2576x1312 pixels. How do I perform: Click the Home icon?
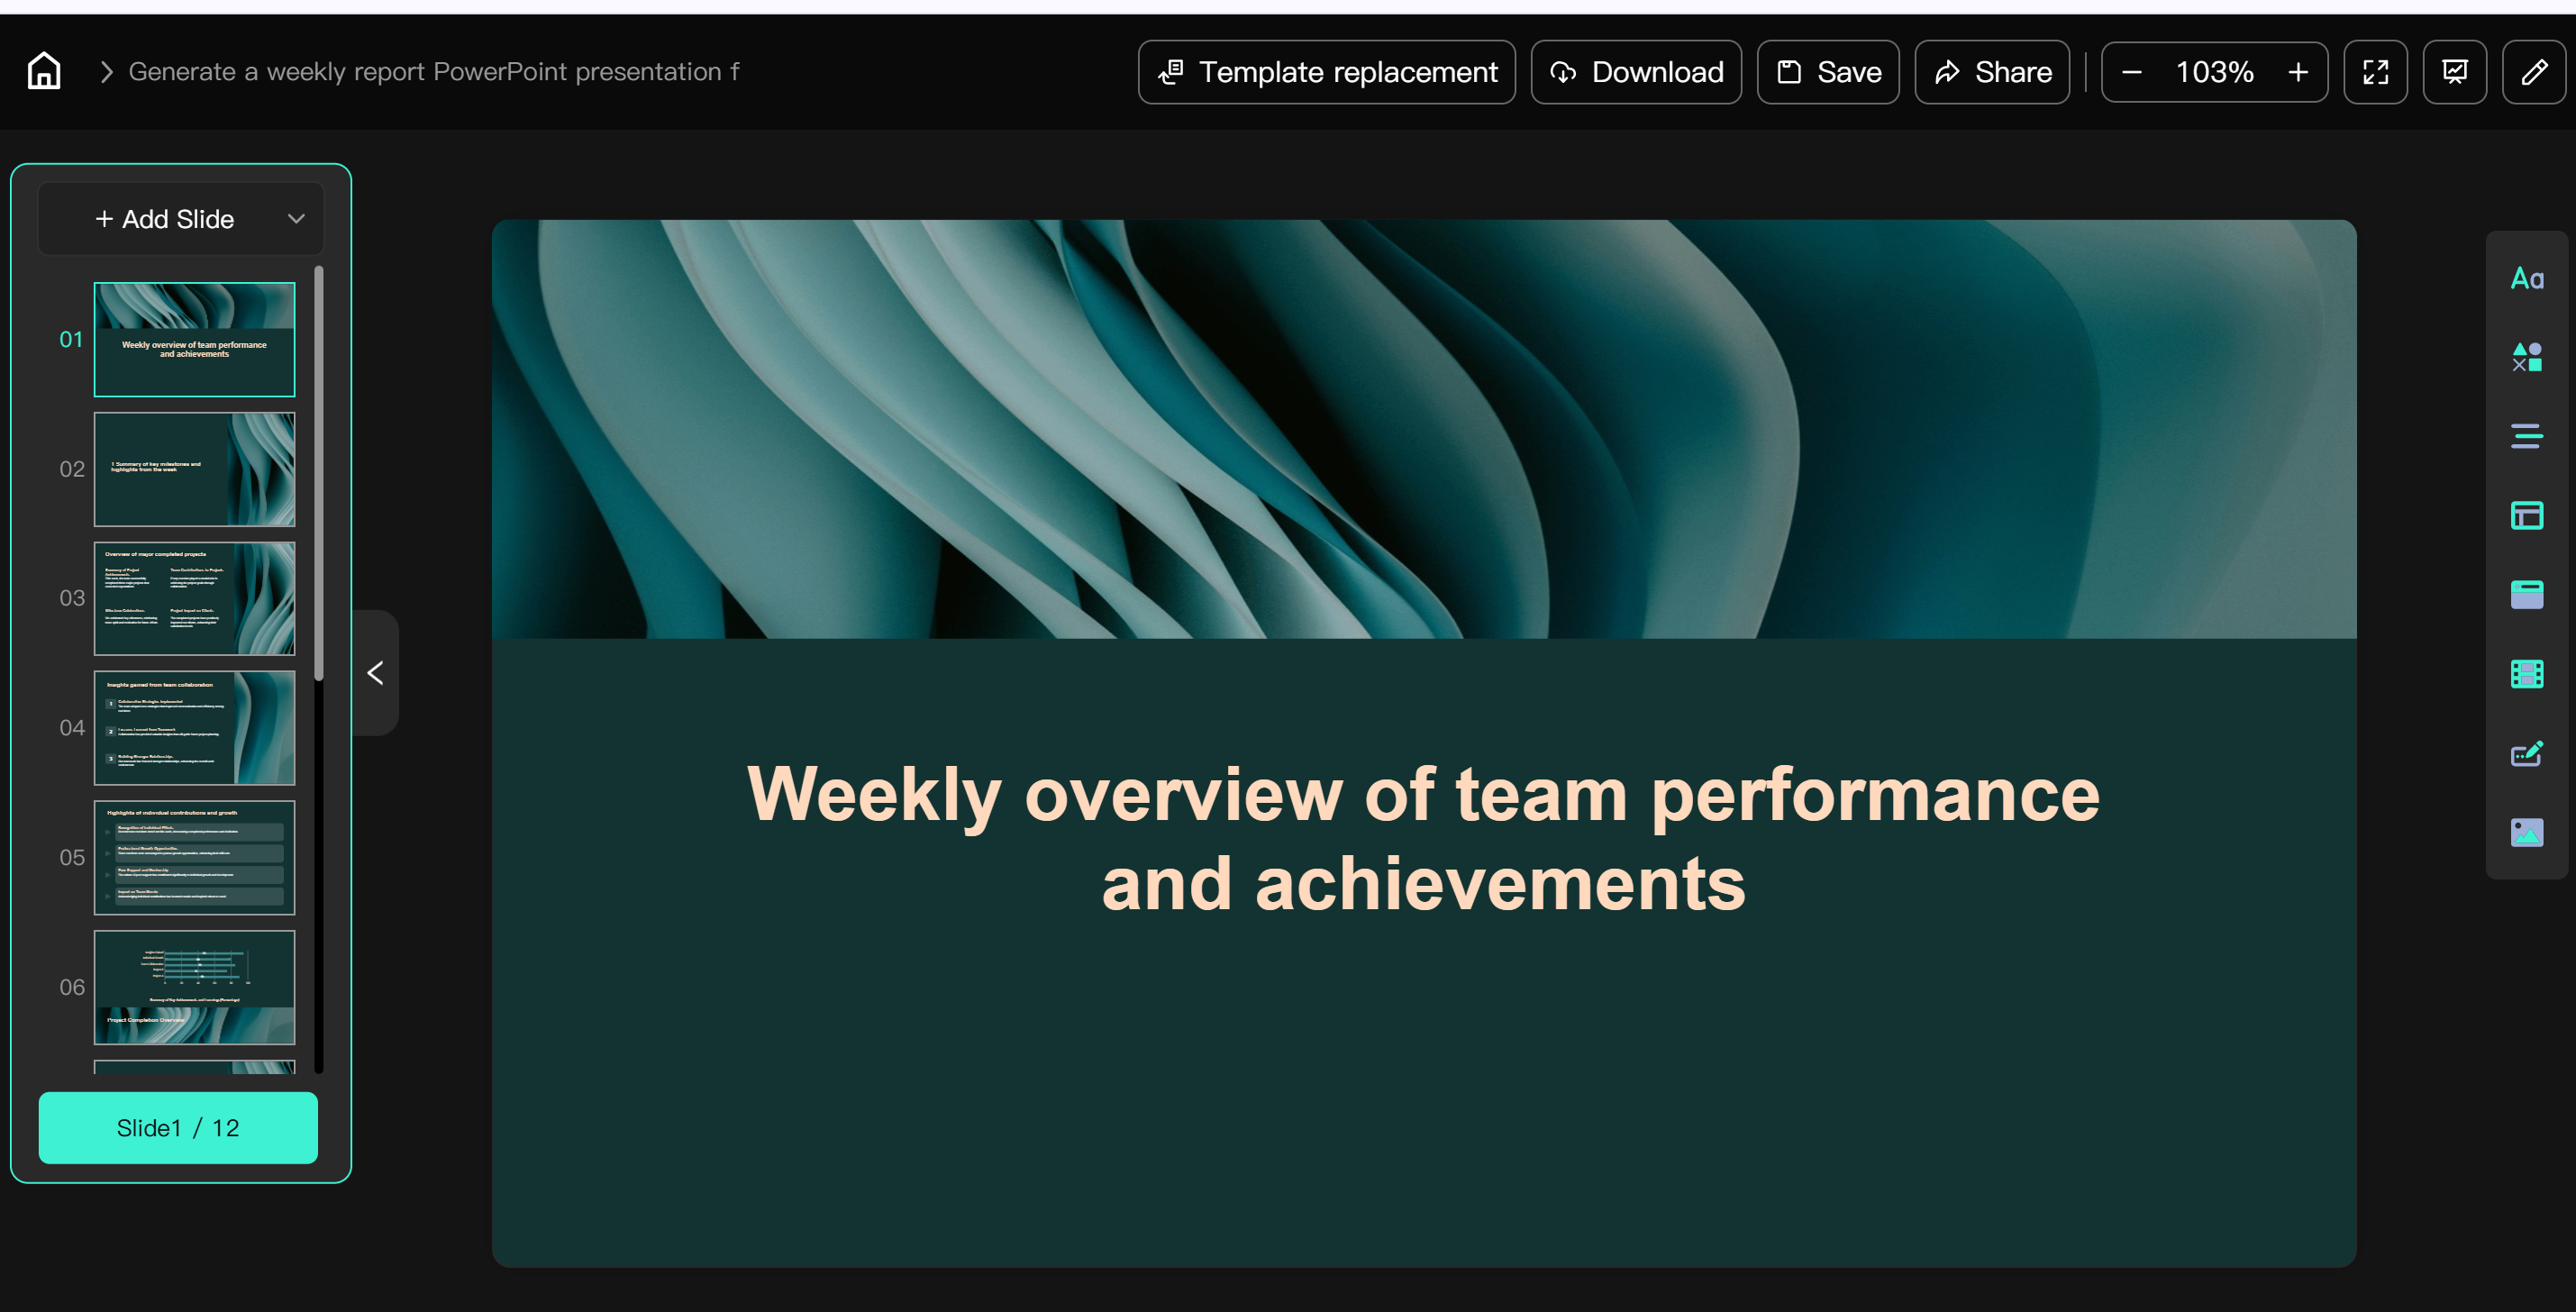(x=44, y=71)
